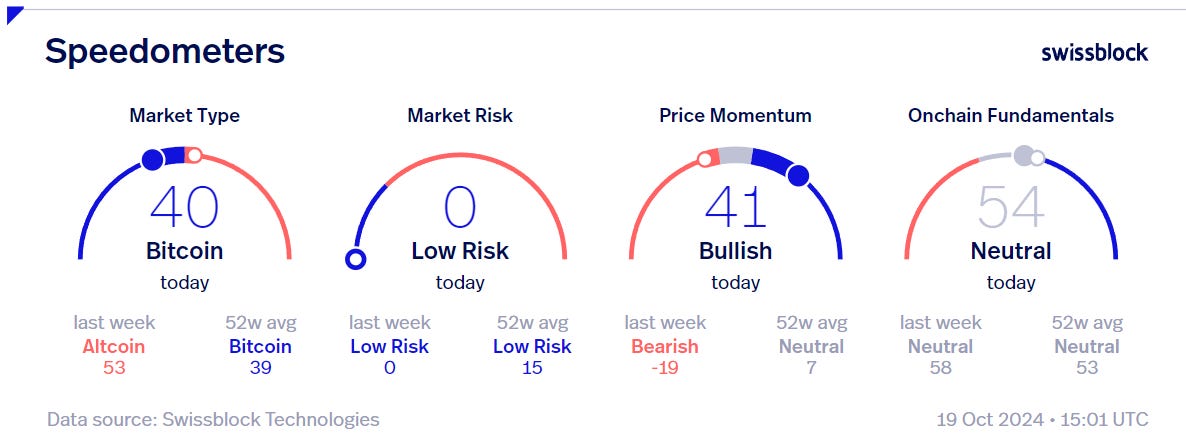
Task: Select the Market Risk heading
Action: 460,115
